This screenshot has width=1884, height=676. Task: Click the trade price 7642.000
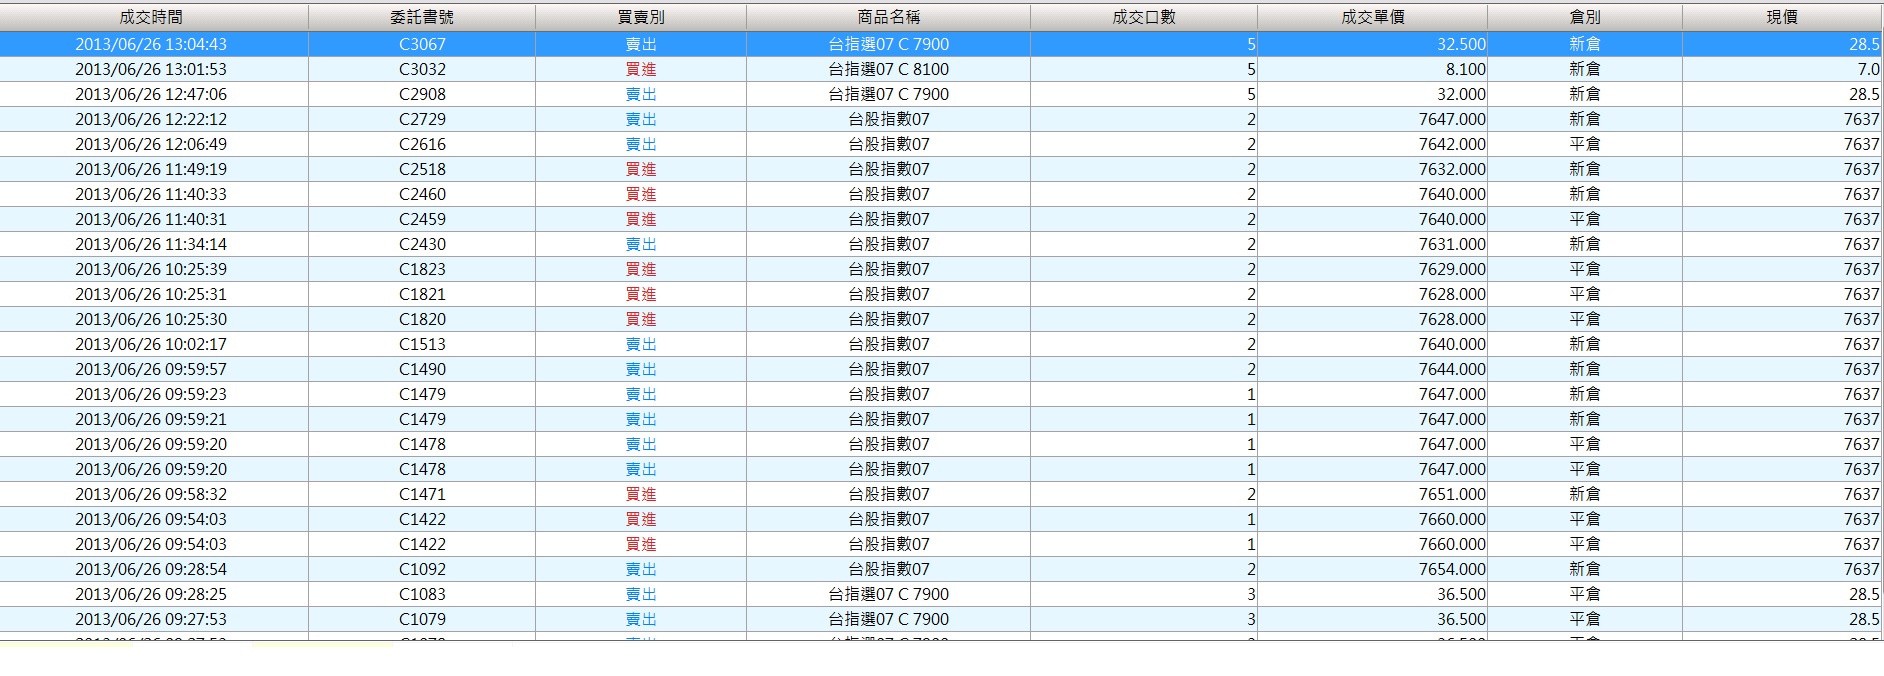click(1452, 144)
